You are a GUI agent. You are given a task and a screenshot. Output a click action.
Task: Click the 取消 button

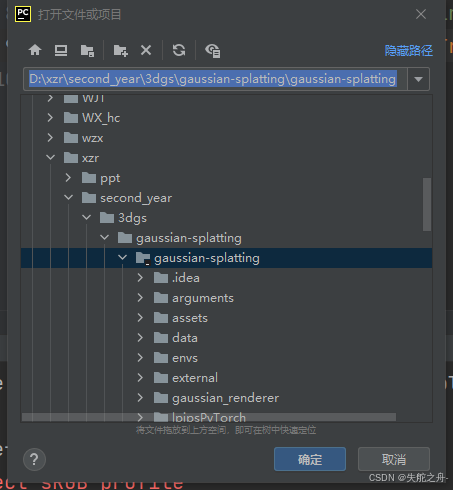click(x=394, y=459)
